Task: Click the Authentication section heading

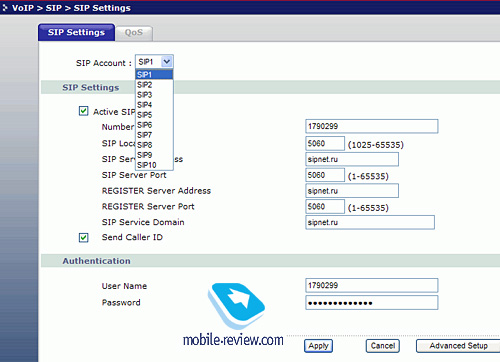Action: [x=96, y=261]
